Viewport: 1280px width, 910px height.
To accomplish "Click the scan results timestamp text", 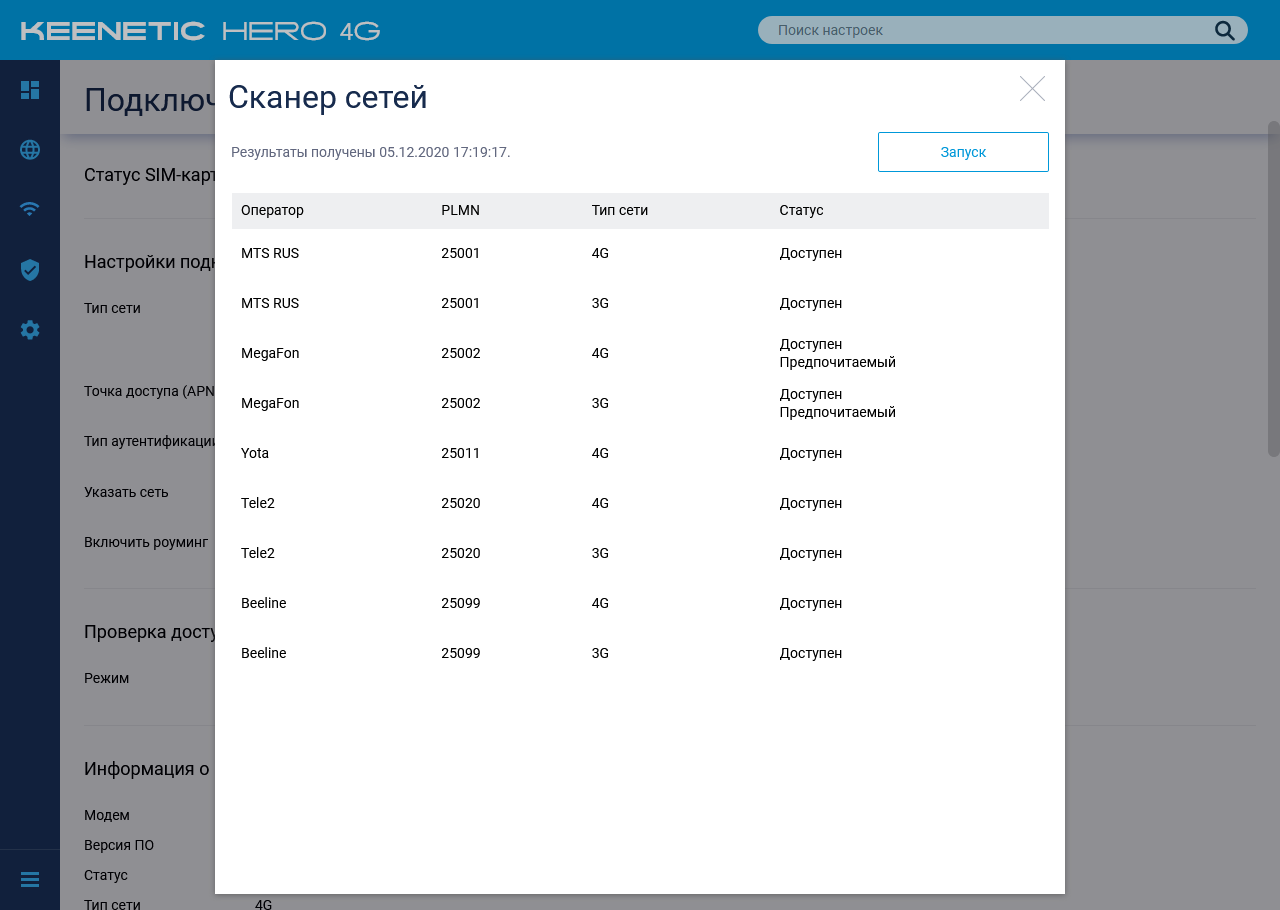I will click(371, 152).
